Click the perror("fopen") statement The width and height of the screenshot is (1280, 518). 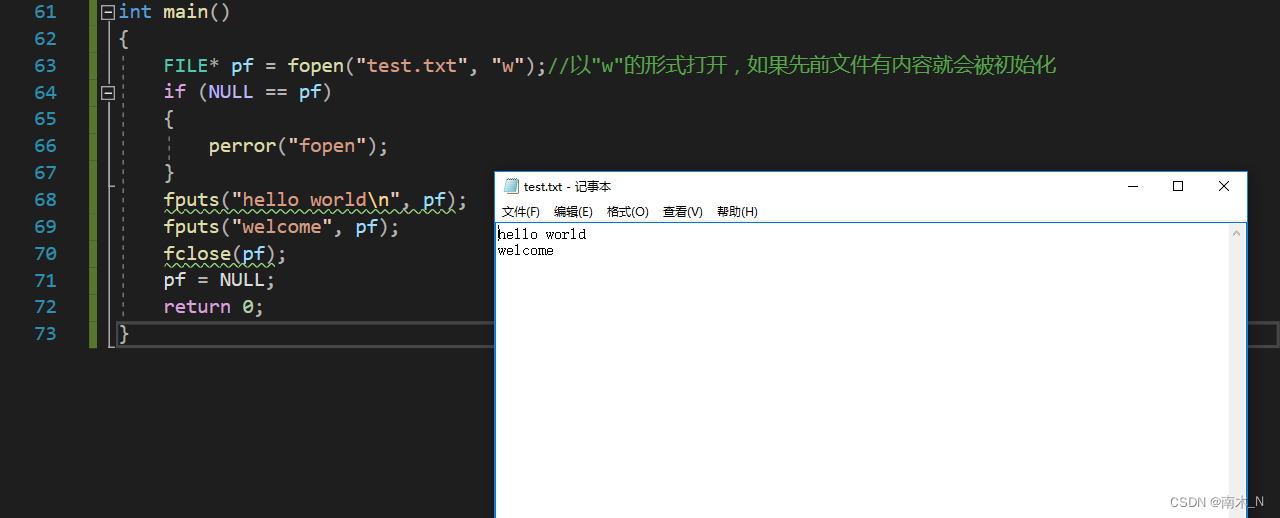click(298, 146)
